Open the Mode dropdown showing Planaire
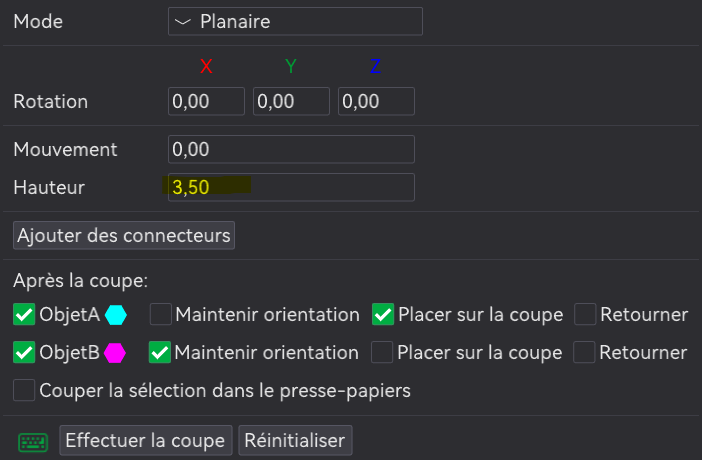Screen dimensions: 702x460 295,21
